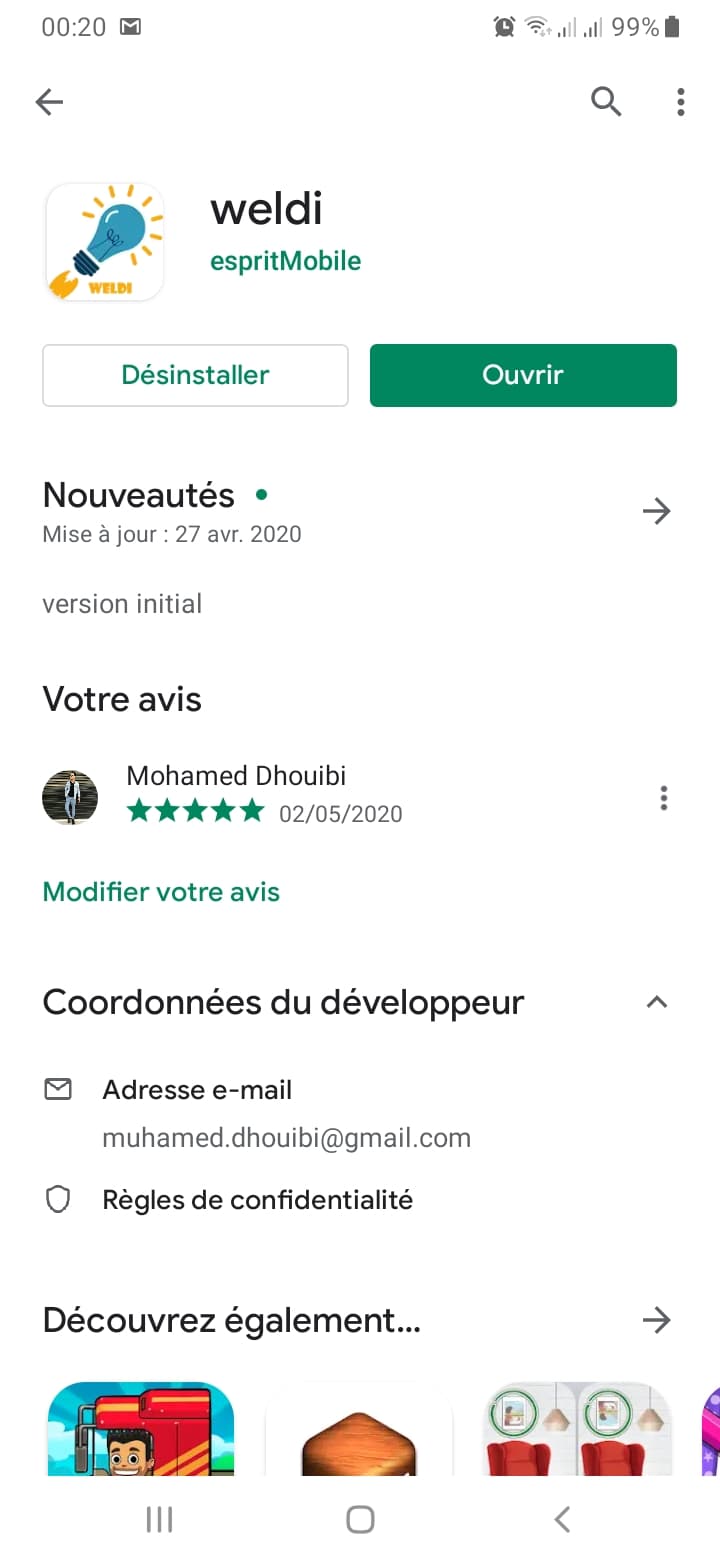This screenshot has width=720, height=1560.
Task: Tap the Android navigation back button
Action: point(562,1520)
